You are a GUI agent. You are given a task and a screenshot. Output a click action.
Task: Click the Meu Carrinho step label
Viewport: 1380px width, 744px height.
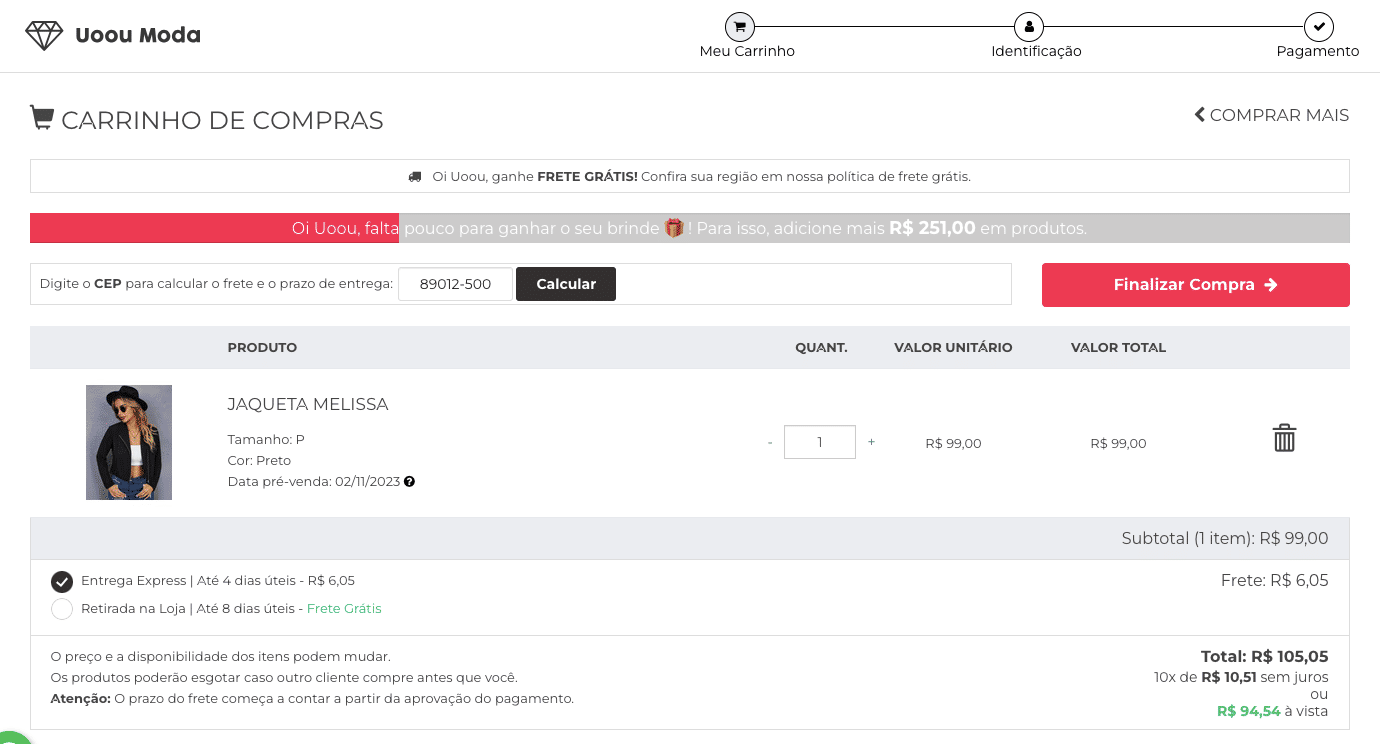click(747, 51)
